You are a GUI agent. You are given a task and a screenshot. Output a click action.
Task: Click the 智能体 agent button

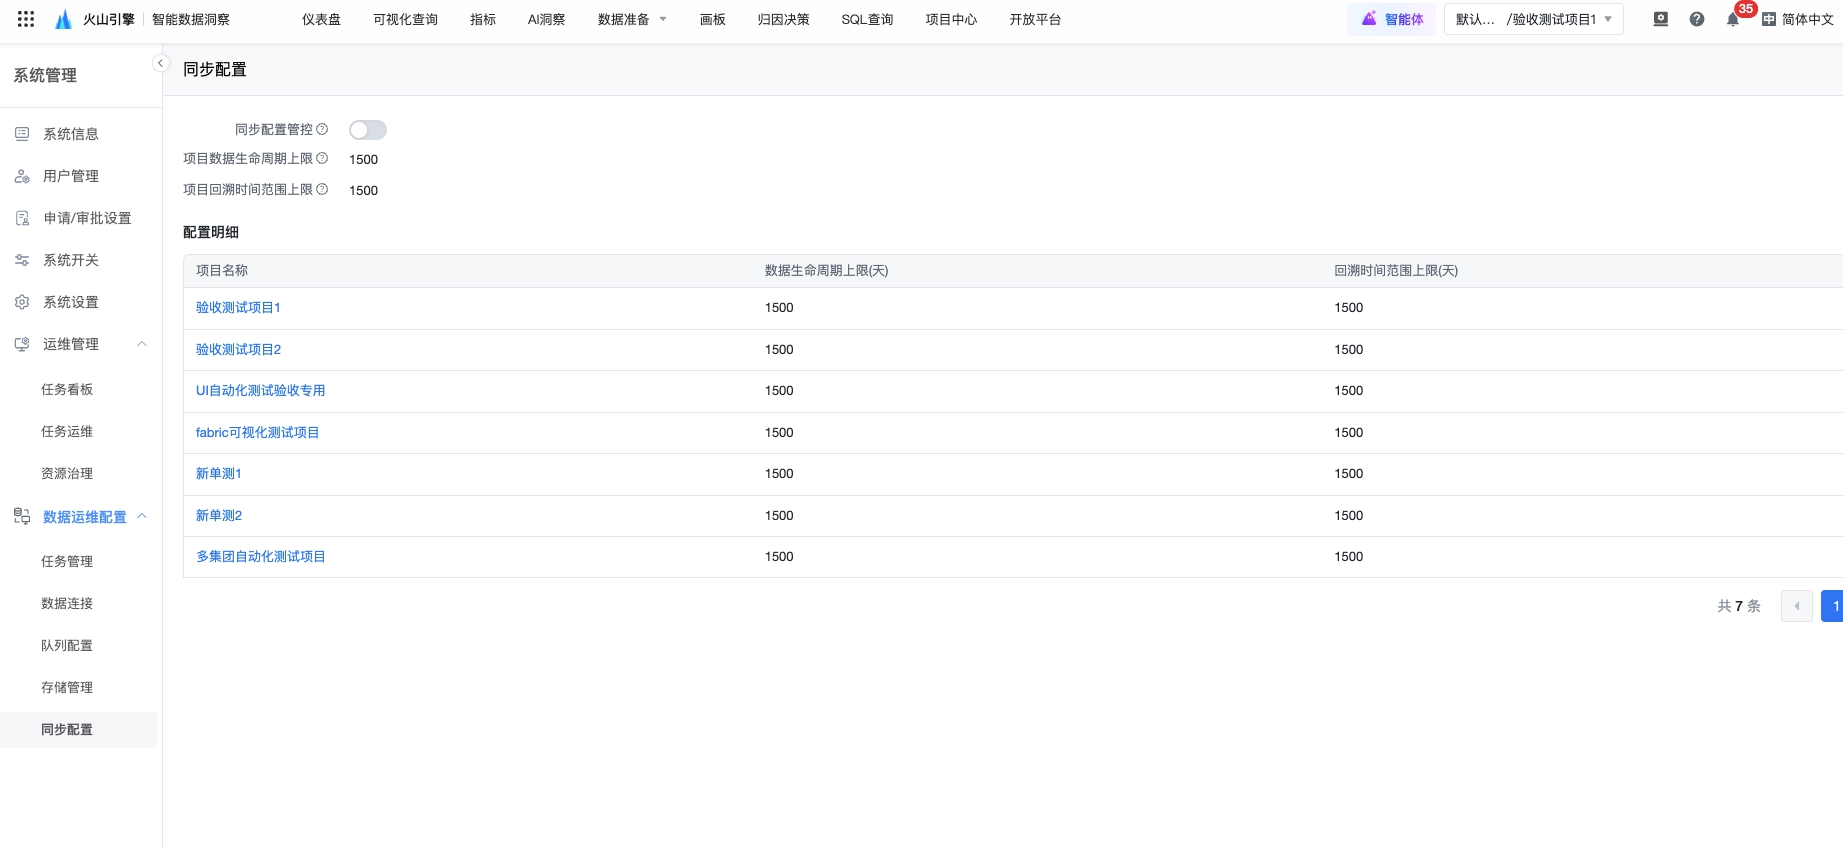[1391, 19]
